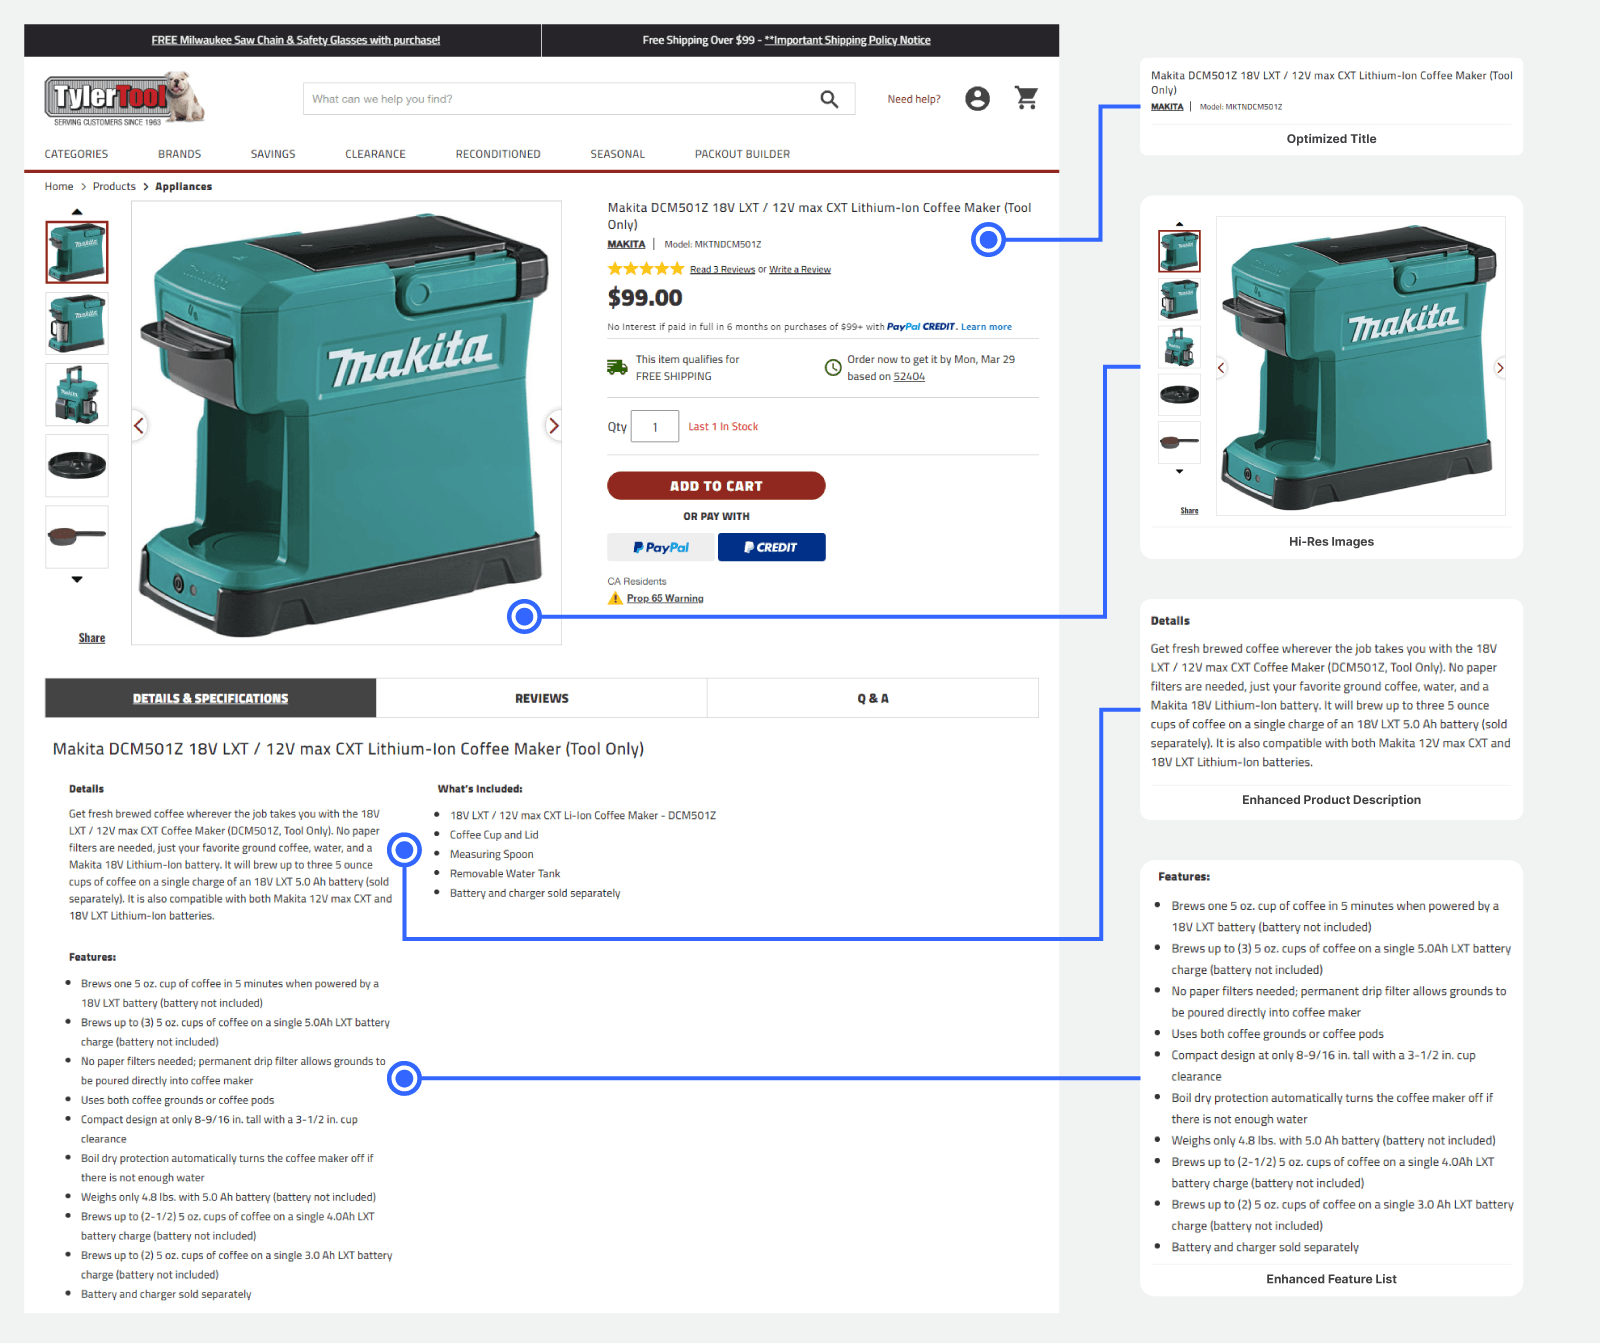
Task: Click the Tyler Tool logo
Action: point(124,98)
